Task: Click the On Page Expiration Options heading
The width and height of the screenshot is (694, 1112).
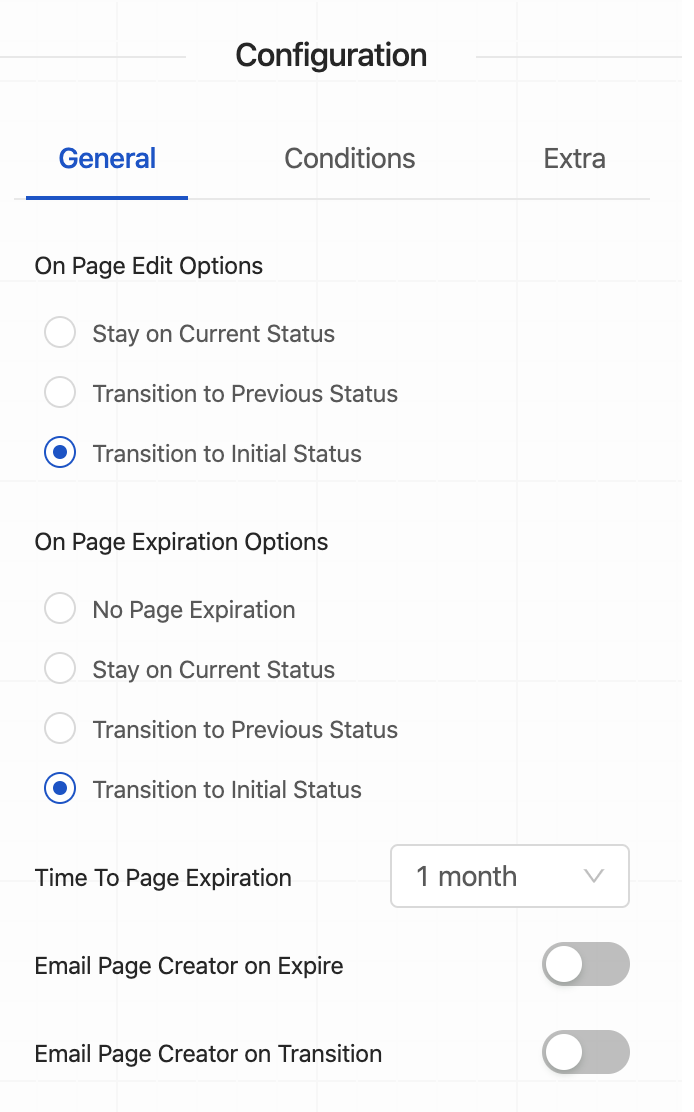Action: pos(181,542)
